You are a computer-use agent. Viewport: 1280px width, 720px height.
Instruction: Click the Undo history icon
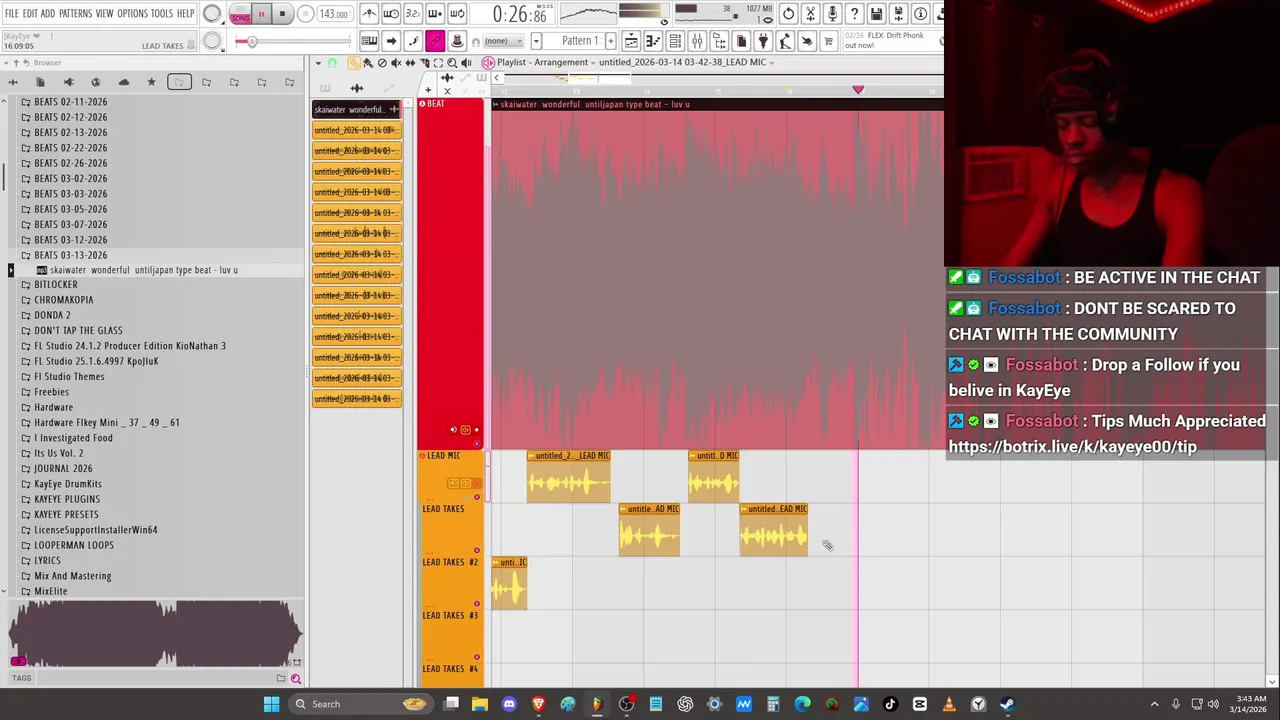(x=788, y=14)
